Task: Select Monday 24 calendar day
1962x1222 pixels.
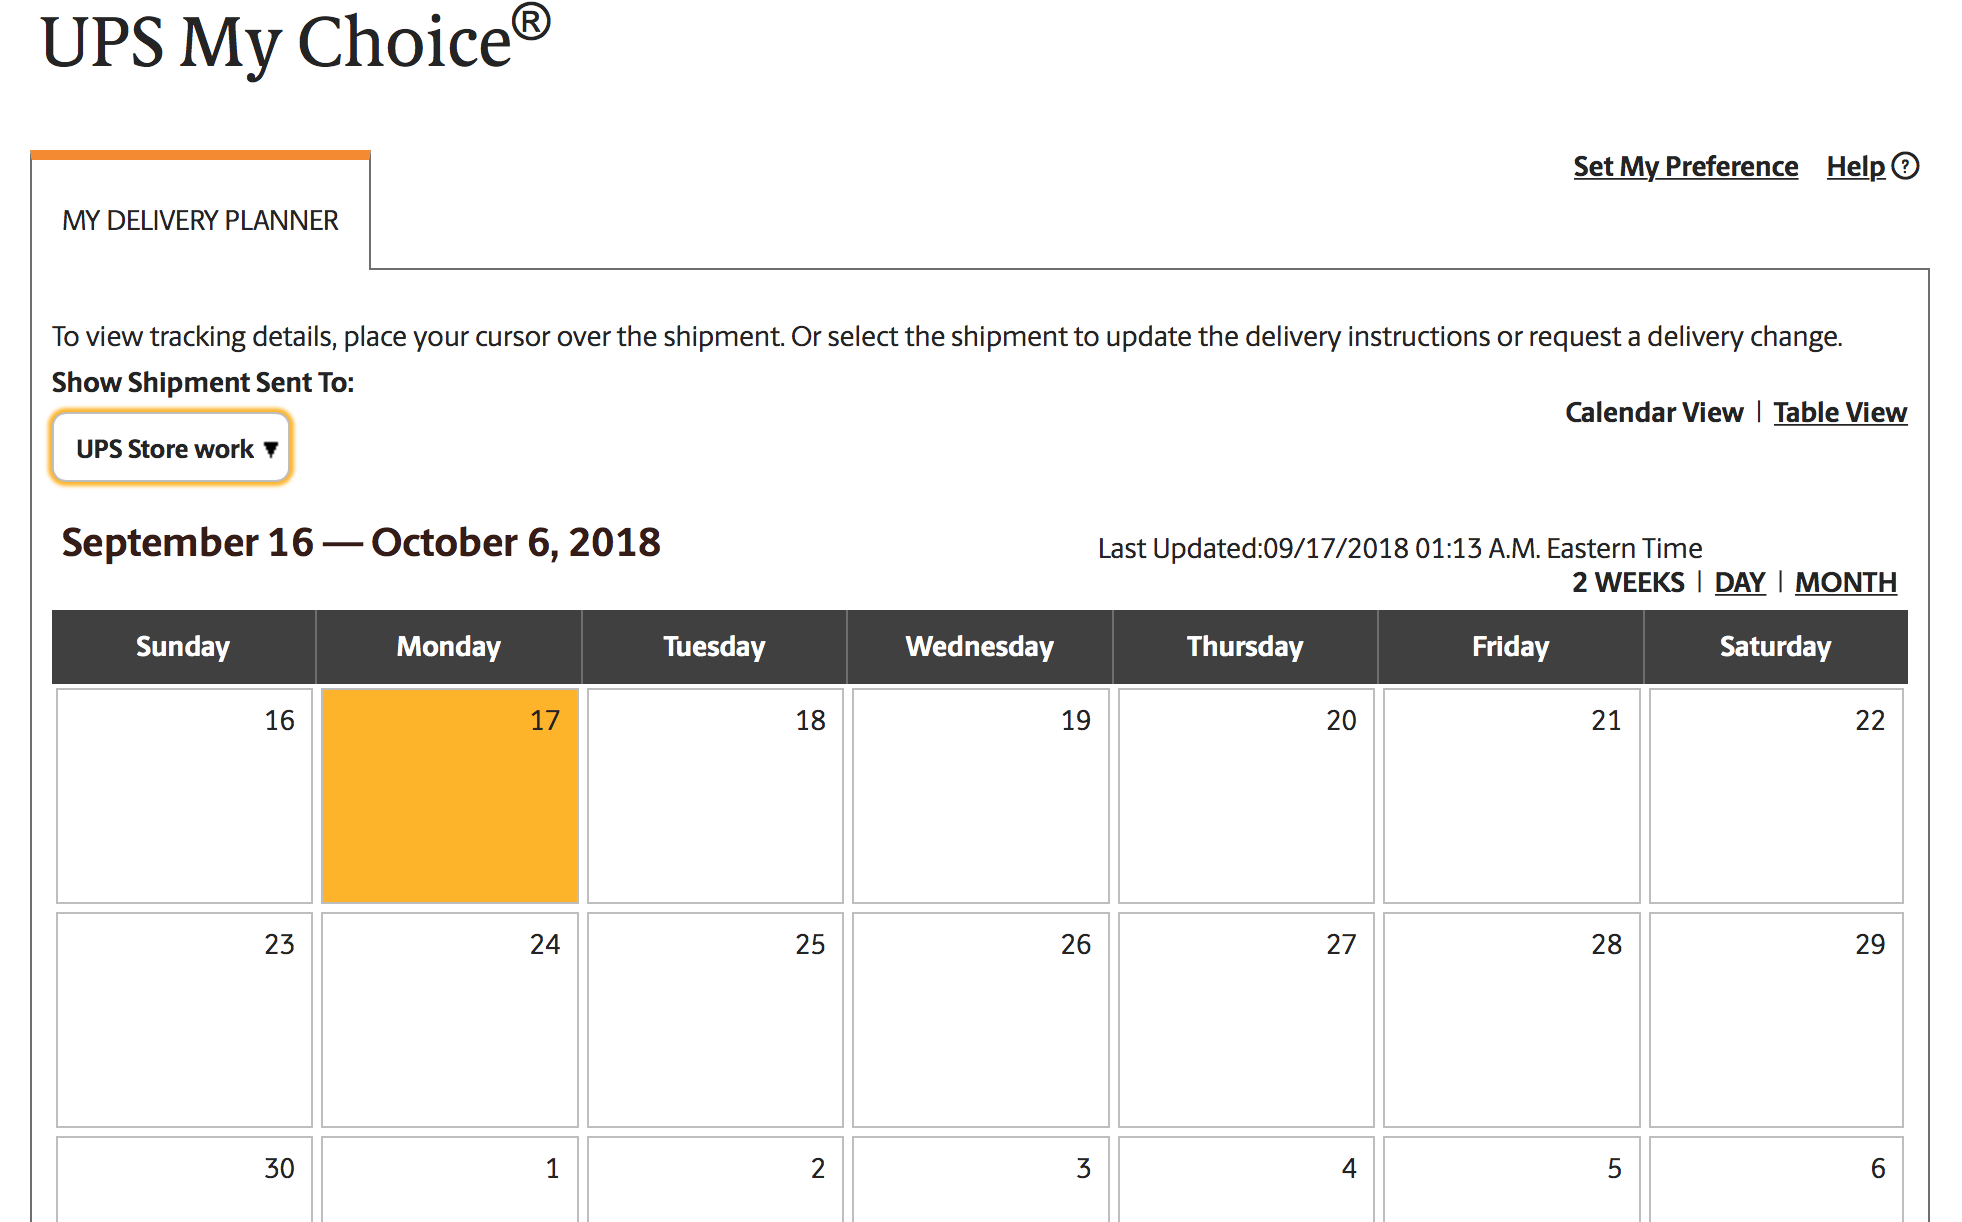Action: click(450, 1020)
